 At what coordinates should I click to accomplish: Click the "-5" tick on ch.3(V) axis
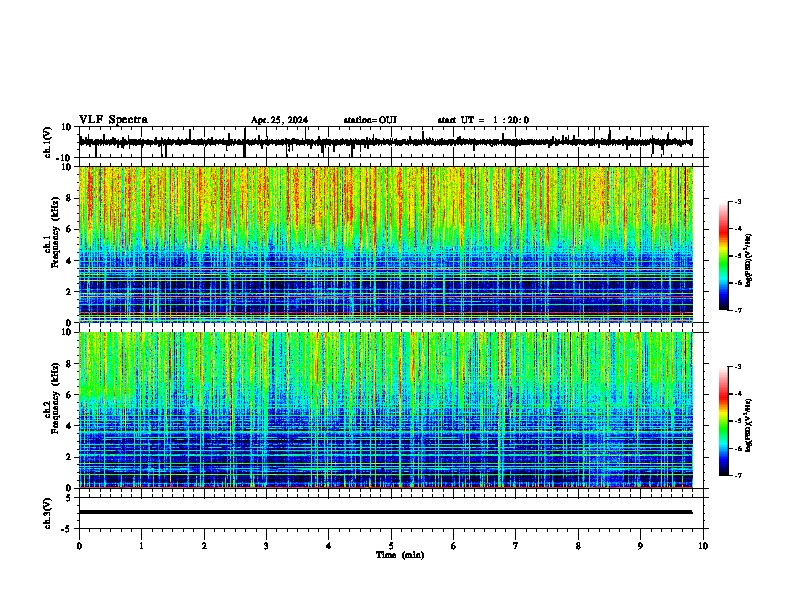point(67,529)
